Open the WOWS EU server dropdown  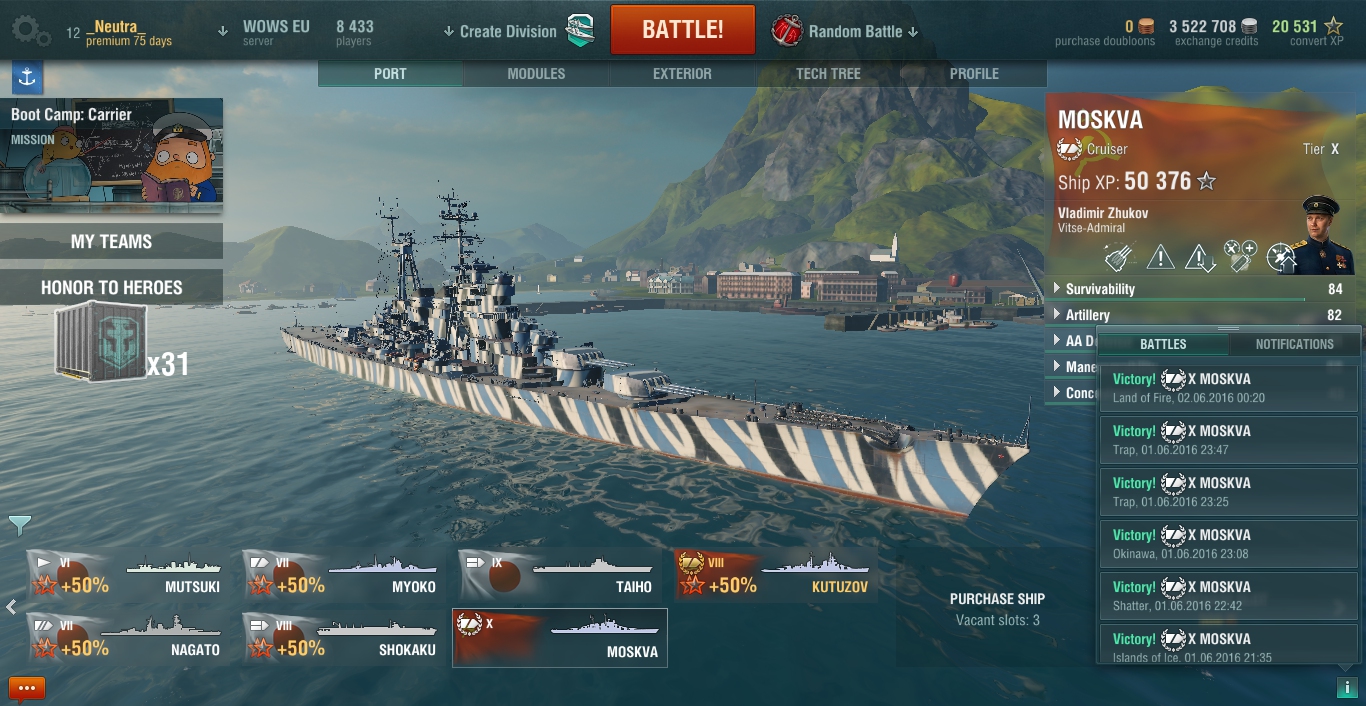(264, 31)
